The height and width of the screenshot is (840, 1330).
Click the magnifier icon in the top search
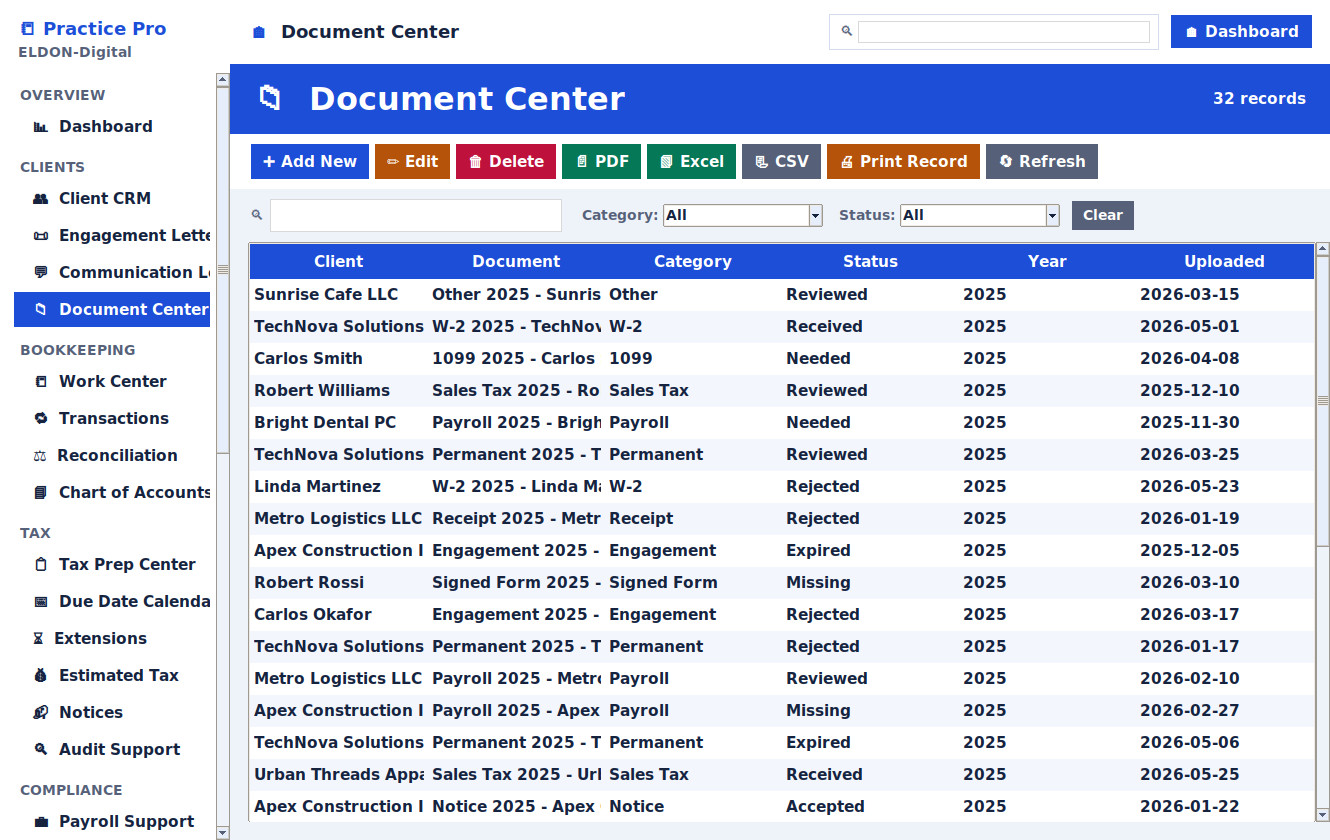(x=847, y=32)
